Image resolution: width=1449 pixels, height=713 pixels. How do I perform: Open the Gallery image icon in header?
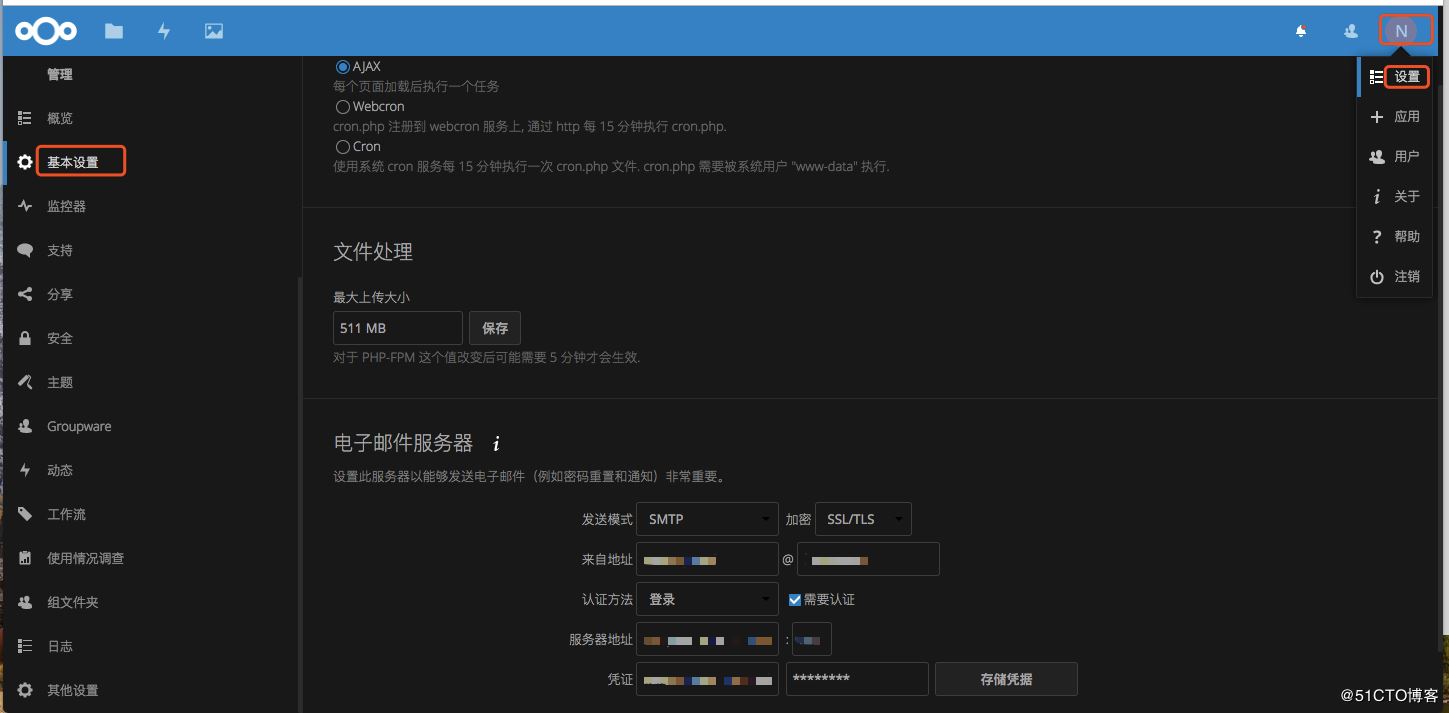(x=214, y=31)
